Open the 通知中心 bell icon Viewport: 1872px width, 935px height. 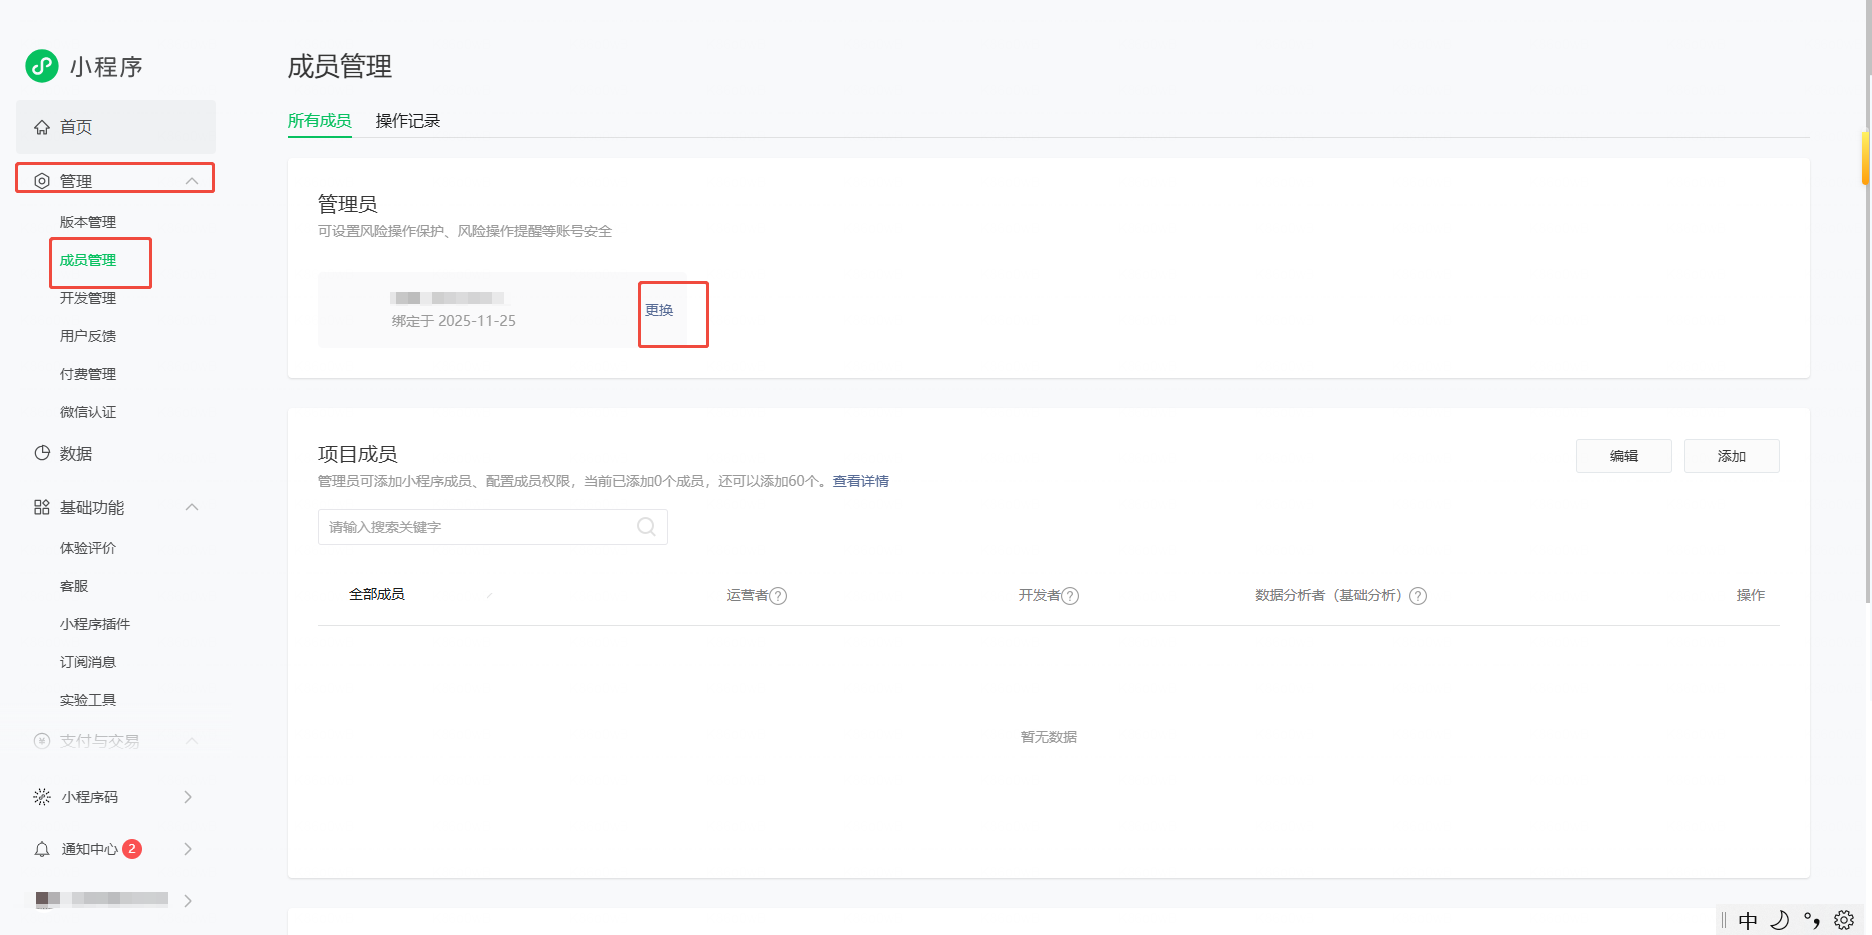(41, 848)
